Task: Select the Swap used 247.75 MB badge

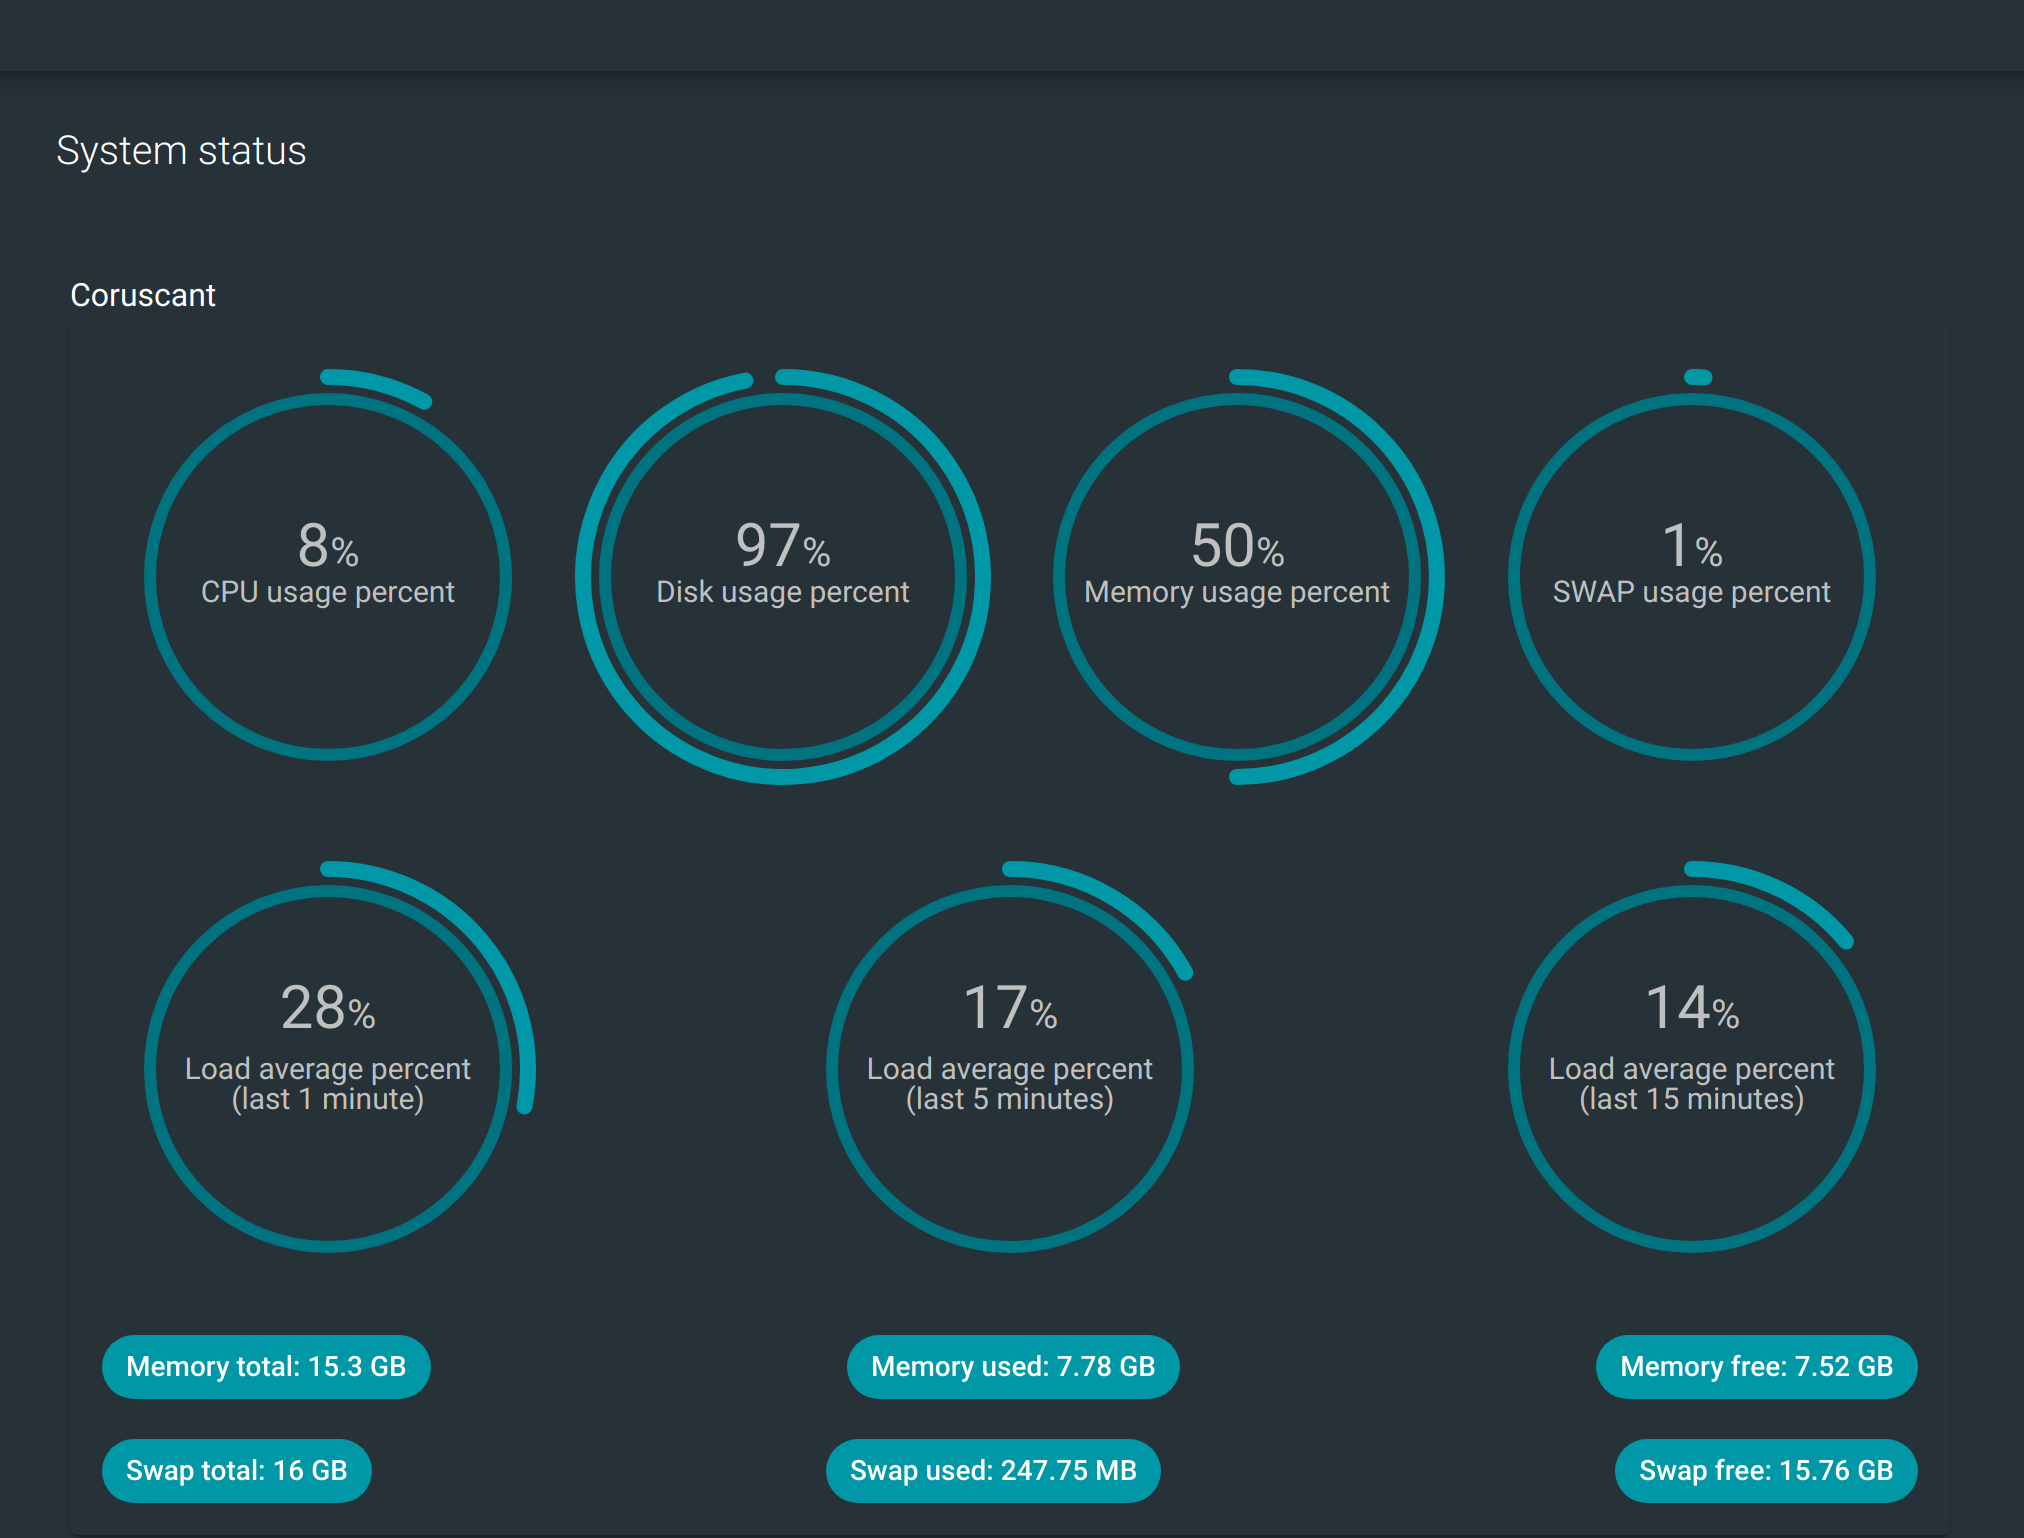Action: click(993, 1470)
